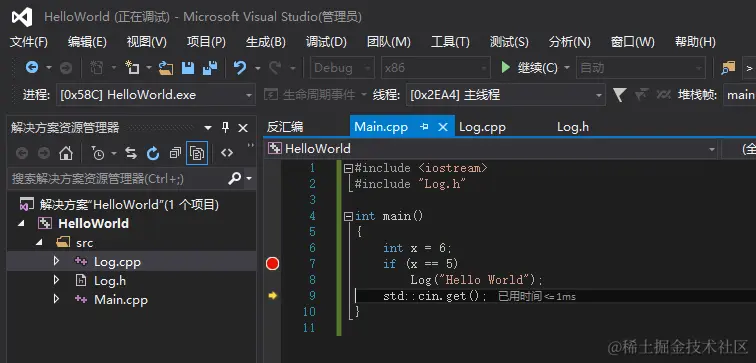Open the x86 platform dropdown
The width and height of the screenshot is (756, 363).
coord(436,68)
